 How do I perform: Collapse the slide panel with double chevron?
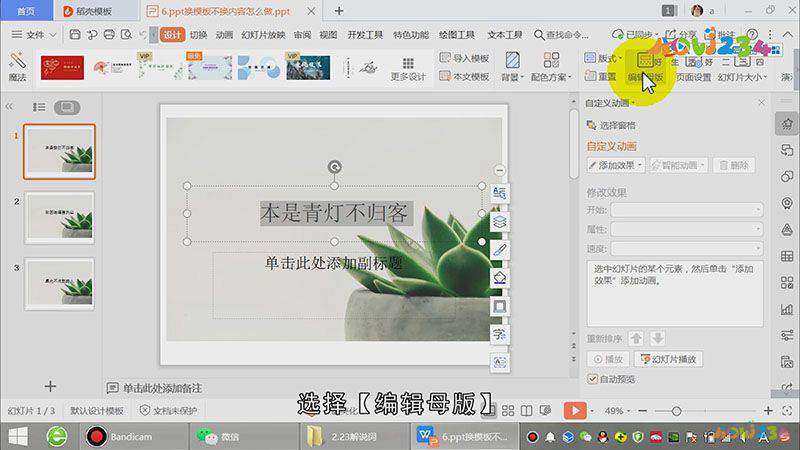(x=9, y=107)
